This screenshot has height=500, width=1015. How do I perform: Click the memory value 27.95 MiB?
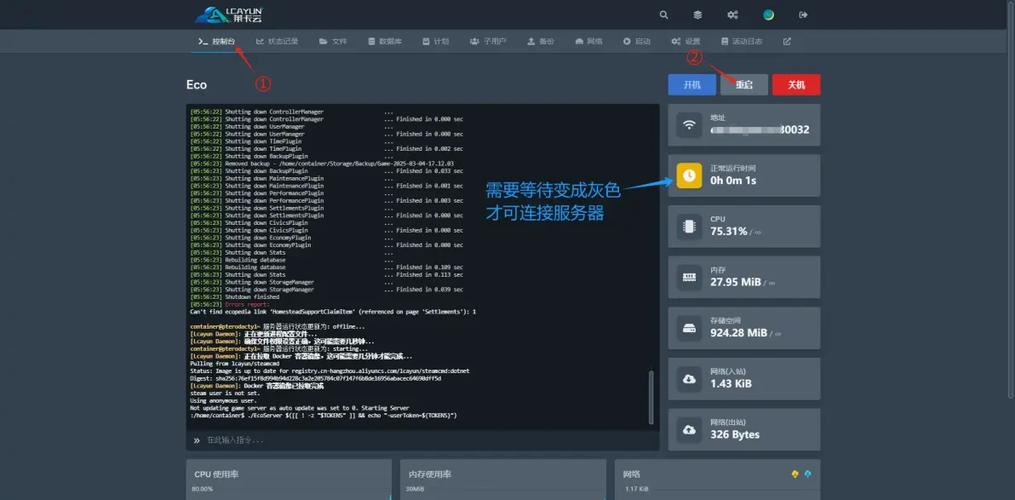click(x=735, y=282)
